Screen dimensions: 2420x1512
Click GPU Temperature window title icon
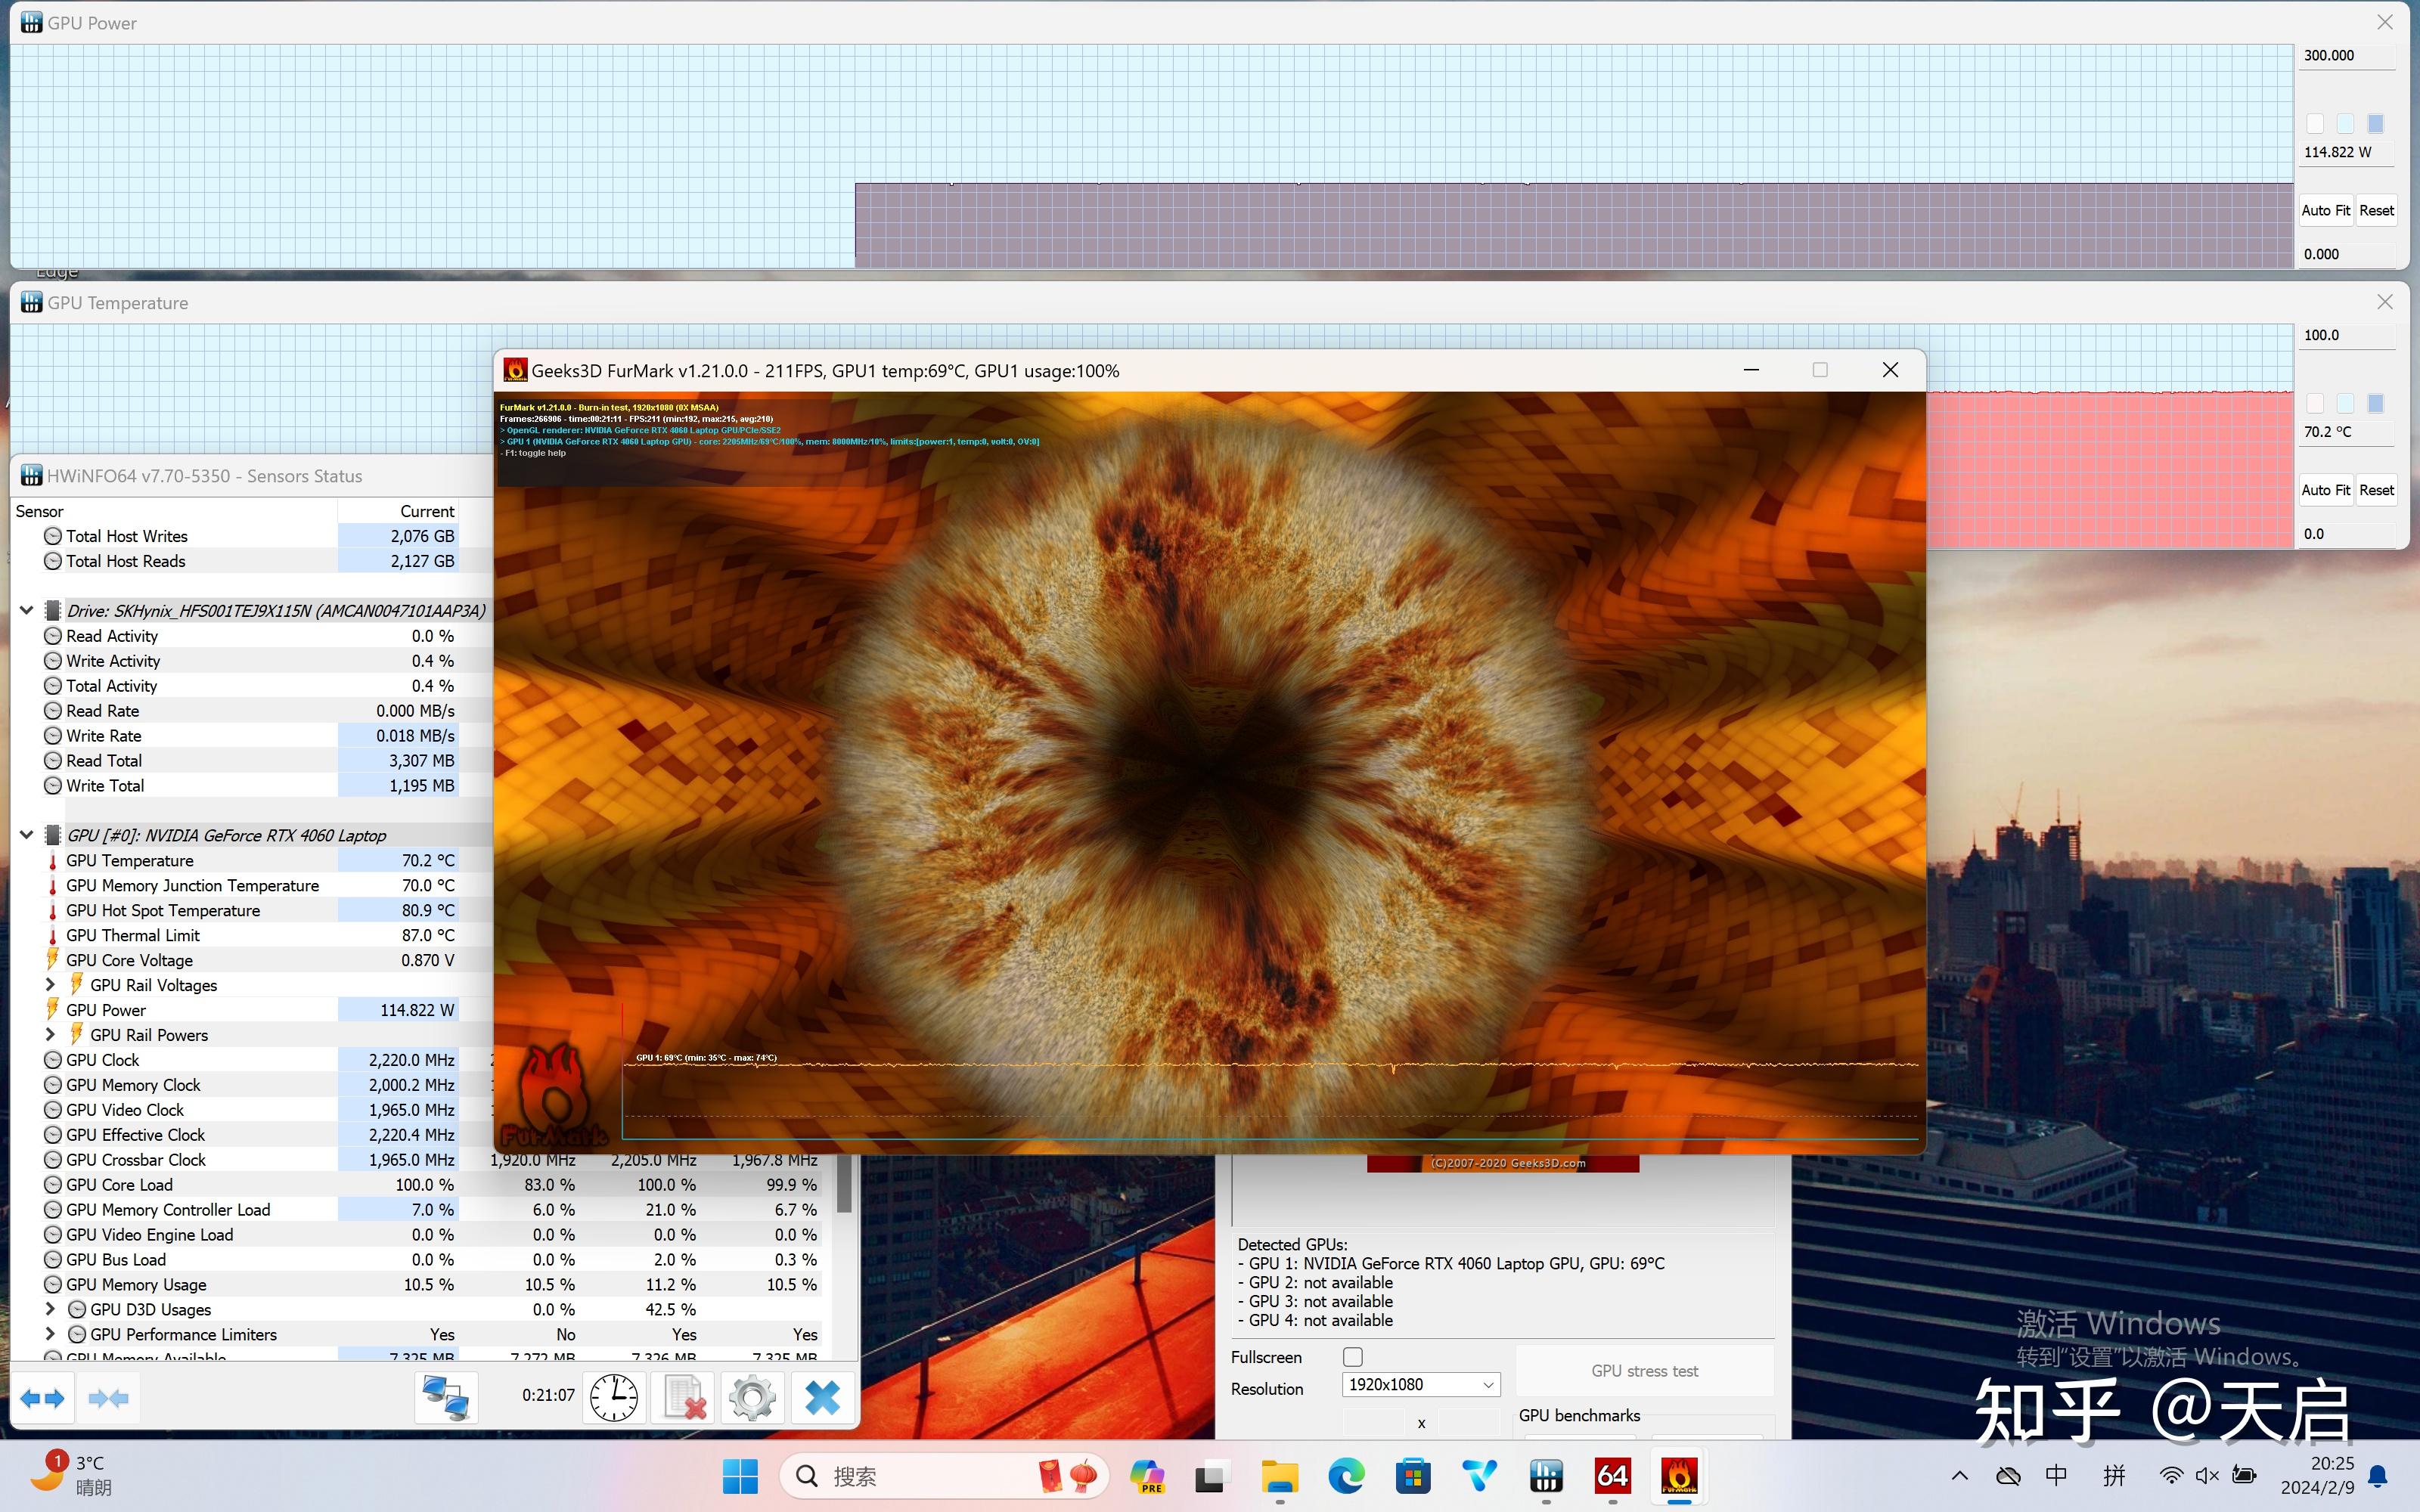(31, 302)
